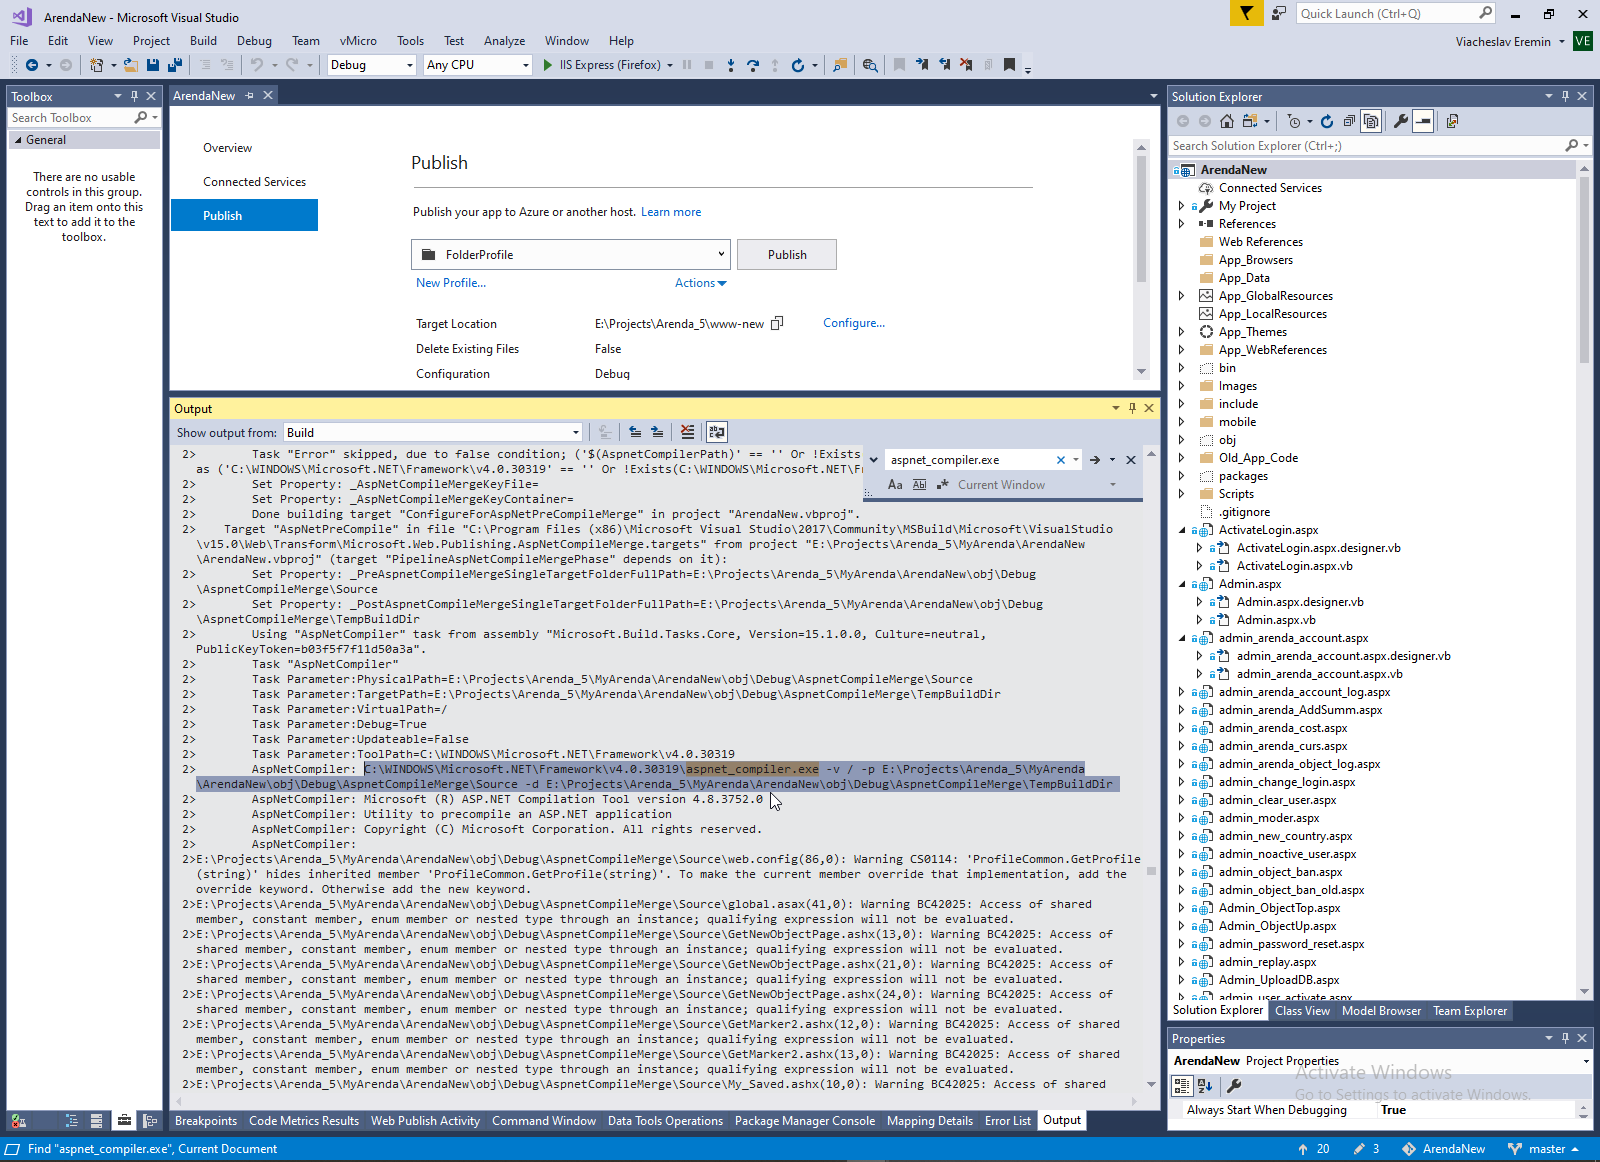Expand the References node
This screenshot has width=1600, height=1162.
pos(1181,224)
